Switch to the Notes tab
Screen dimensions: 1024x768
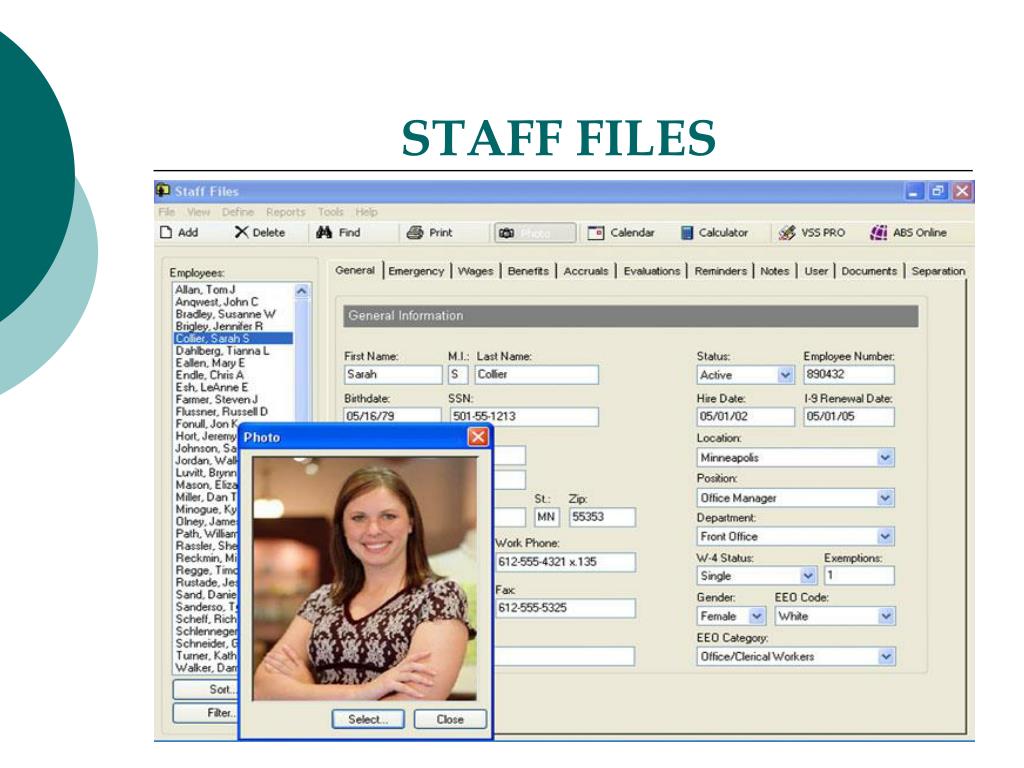click(775, 271)
